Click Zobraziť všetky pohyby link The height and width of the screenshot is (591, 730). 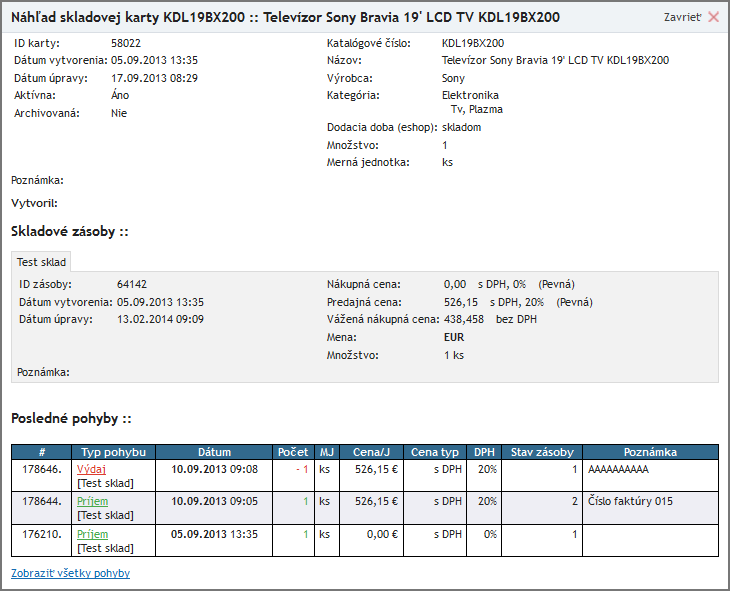point(70,573)
